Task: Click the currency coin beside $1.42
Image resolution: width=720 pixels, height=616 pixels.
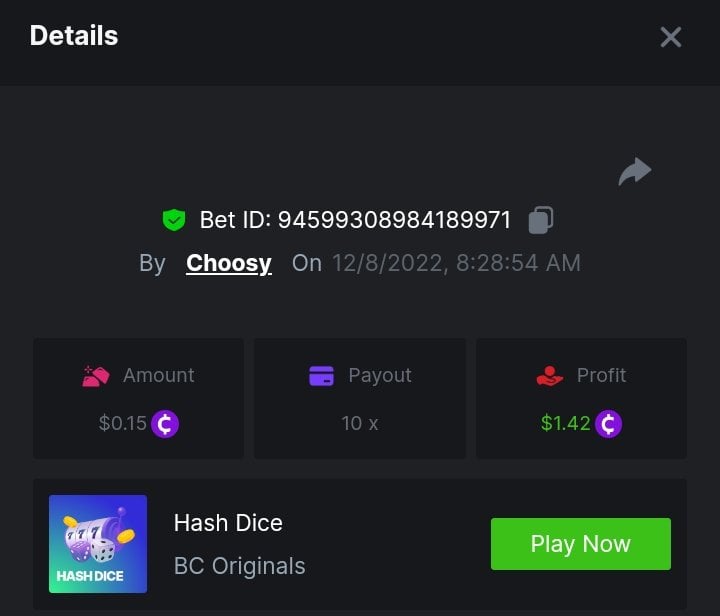Action: (x=608, y=424)
